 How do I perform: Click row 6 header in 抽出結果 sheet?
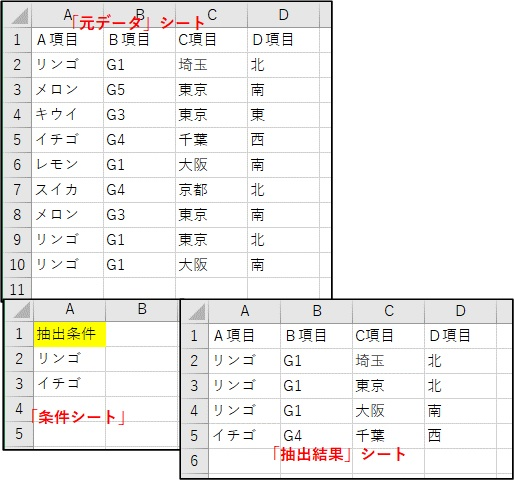tap(195, 461)
